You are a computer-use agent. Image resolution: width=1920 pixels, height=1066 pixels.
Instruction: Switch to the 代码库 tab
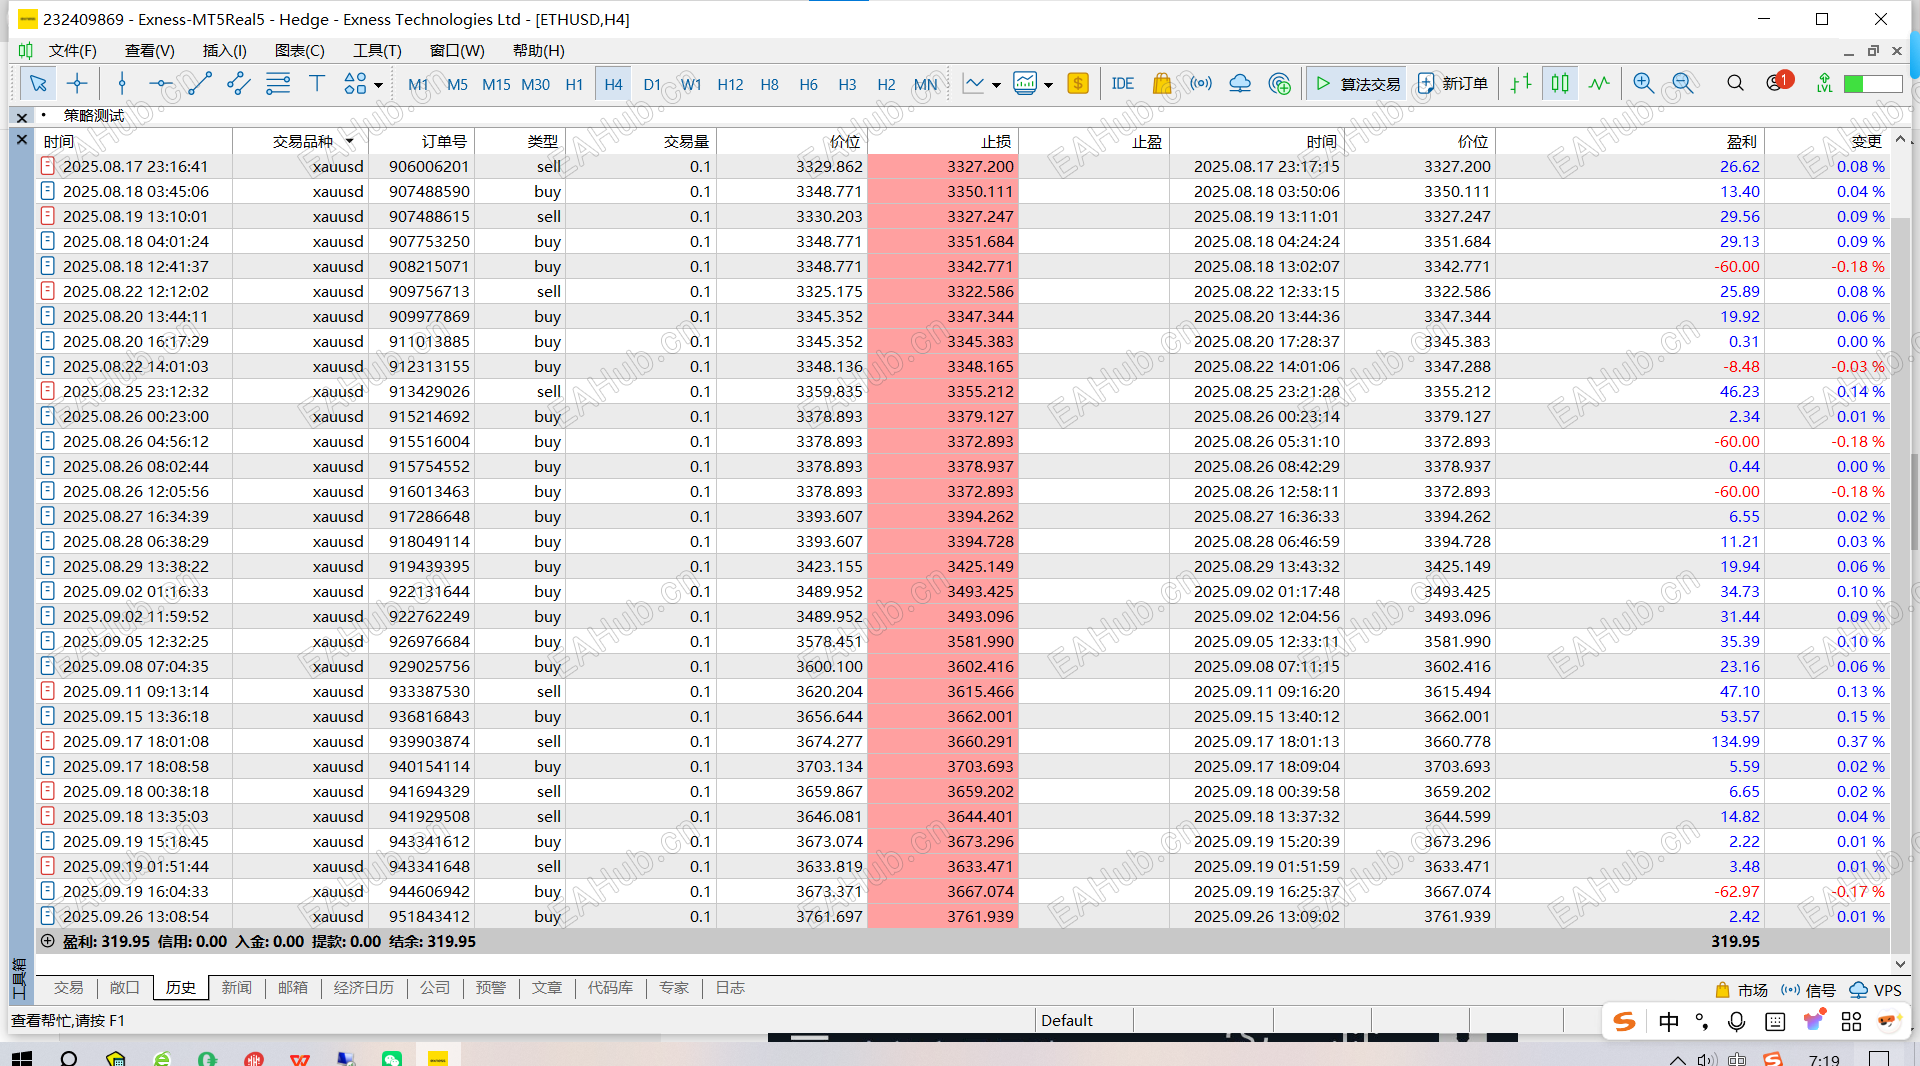click(610, 988)
